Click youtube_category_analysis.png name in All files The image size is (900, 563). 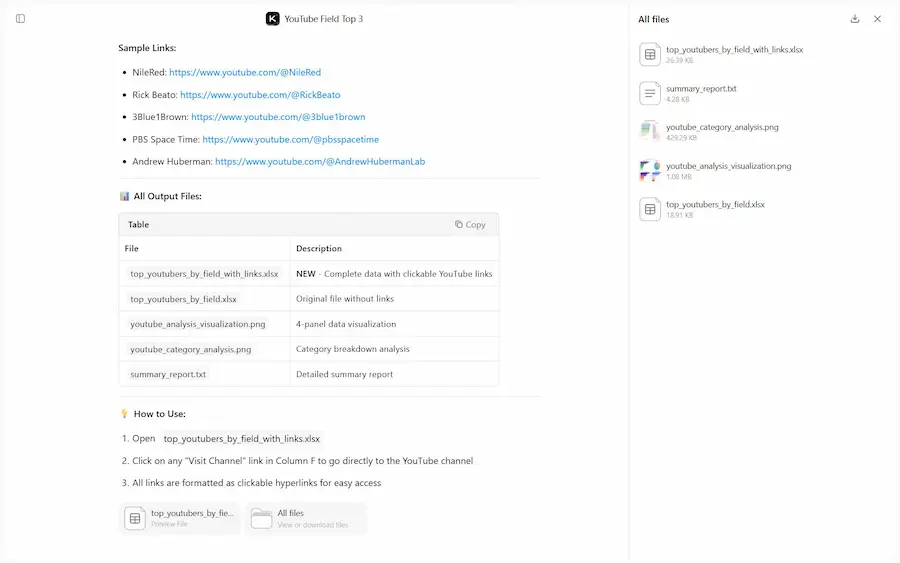(722, 127)
